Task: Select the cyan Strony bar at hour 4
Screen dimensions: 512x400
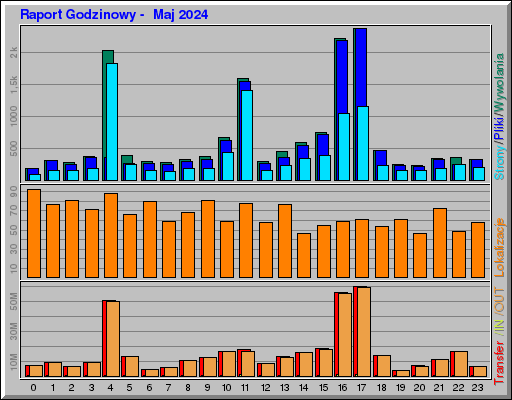Action: pos(112,122)
